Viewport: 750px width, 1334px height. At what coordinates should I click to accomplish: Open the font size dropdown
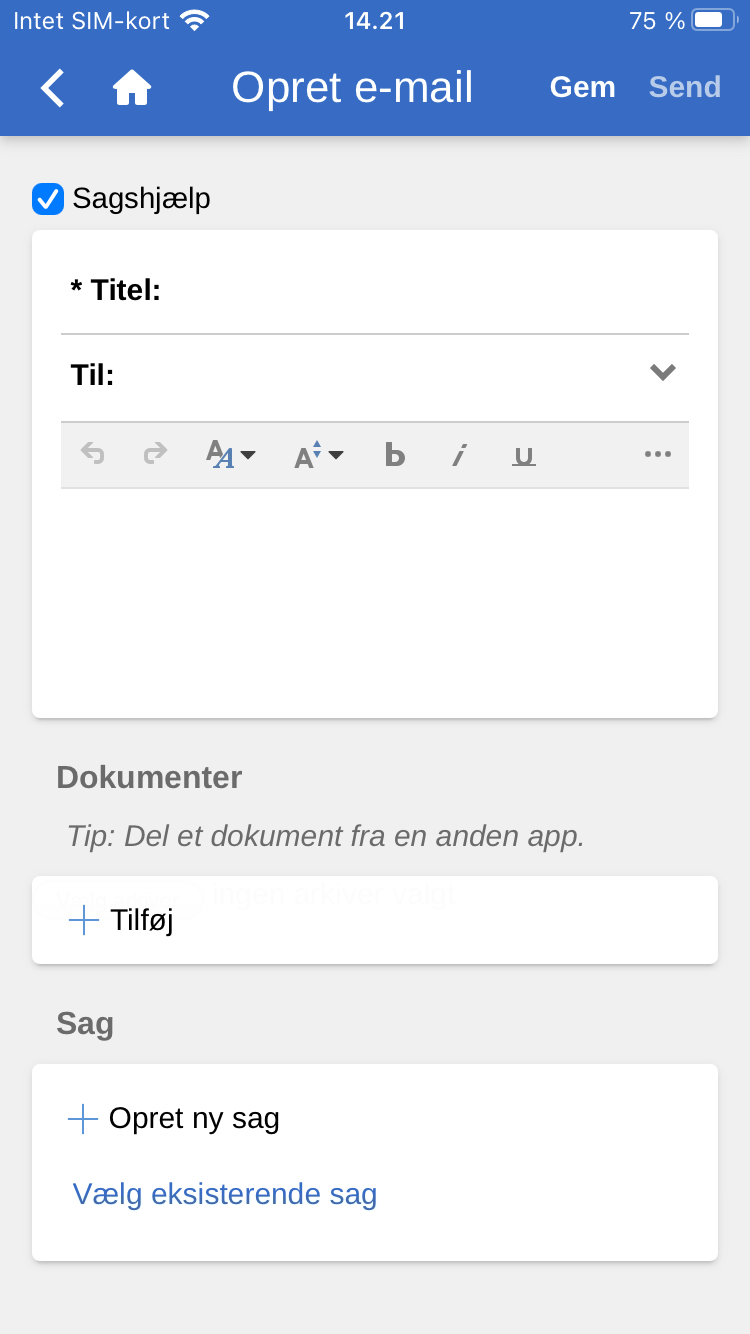(318, 455)
